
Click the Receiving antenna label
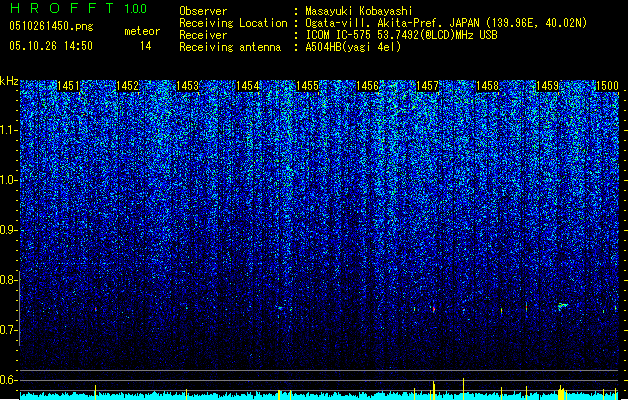[230, 47]
